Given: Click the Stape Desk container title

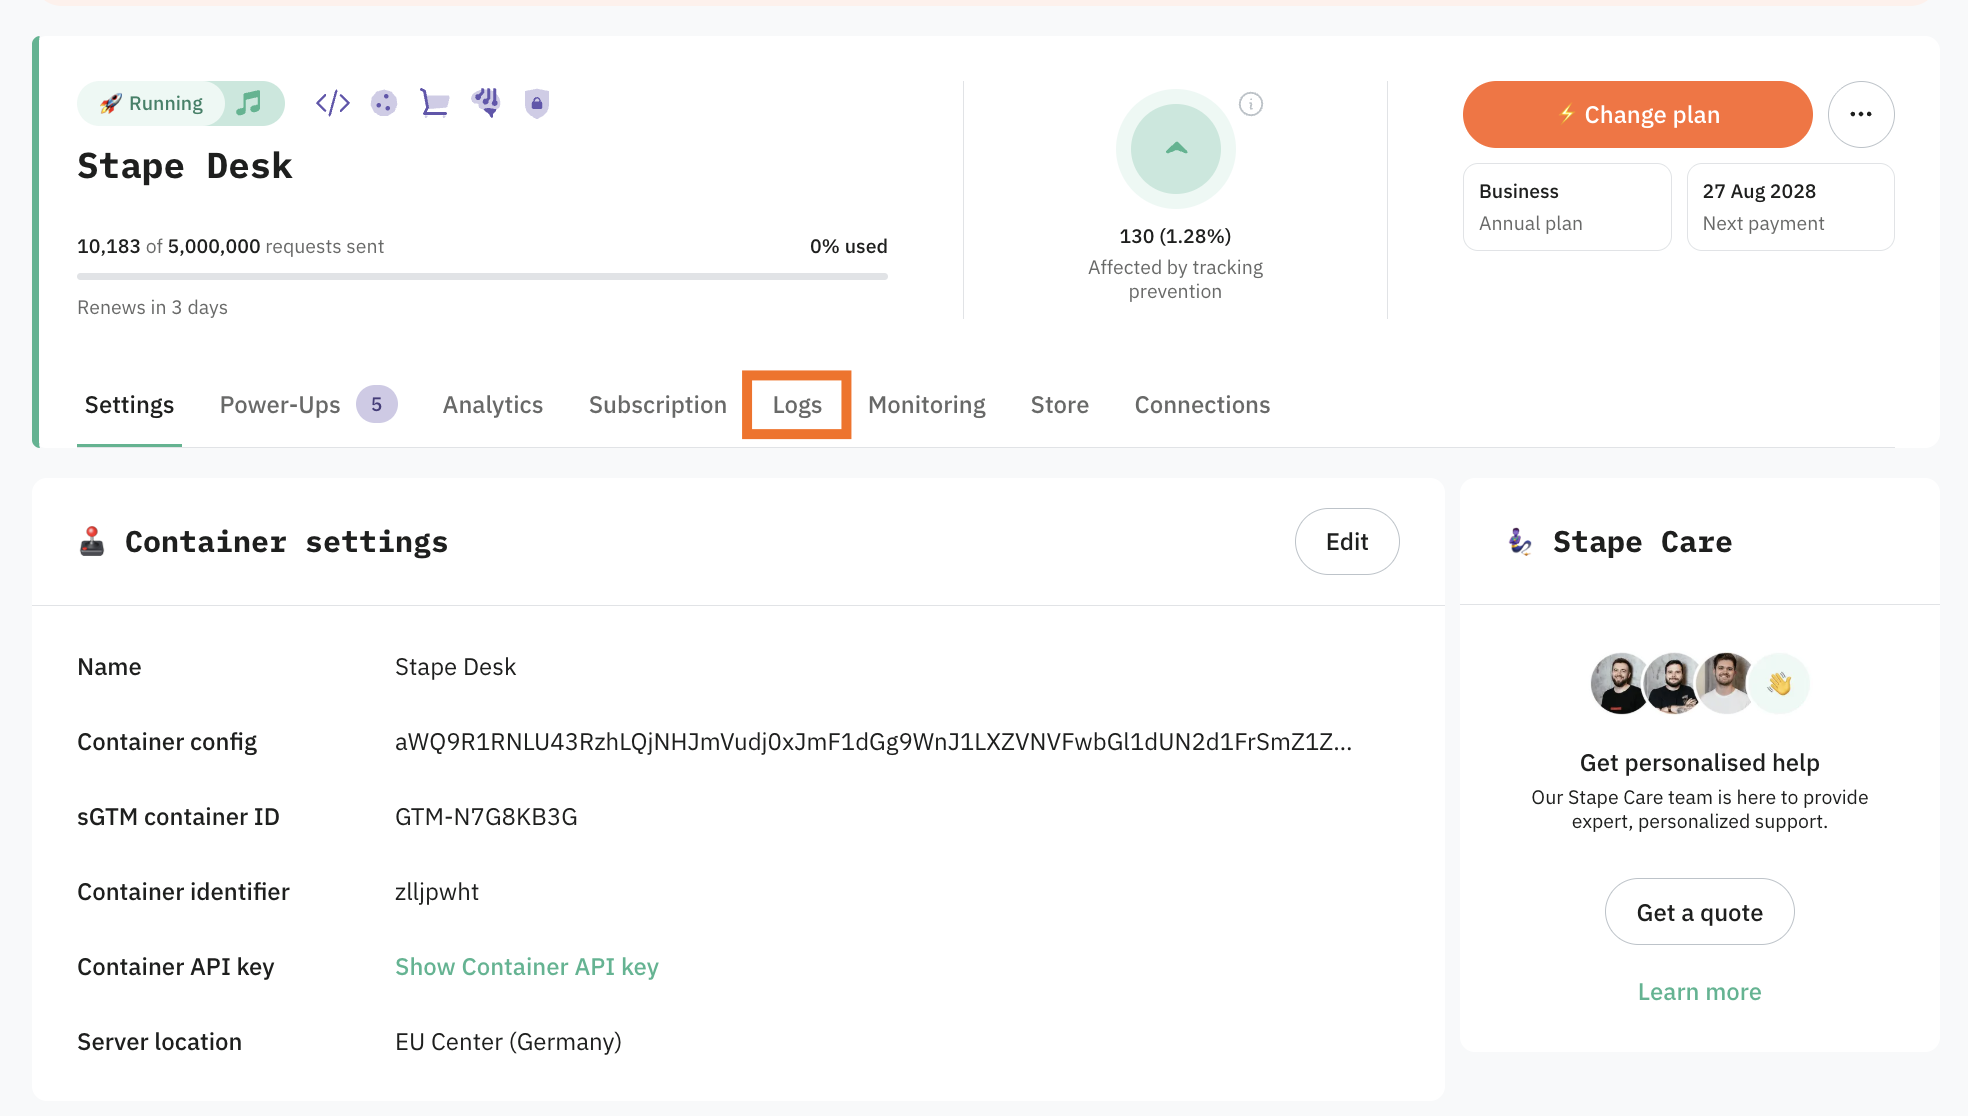Looking at the screenshot, I should click(185, 166).
